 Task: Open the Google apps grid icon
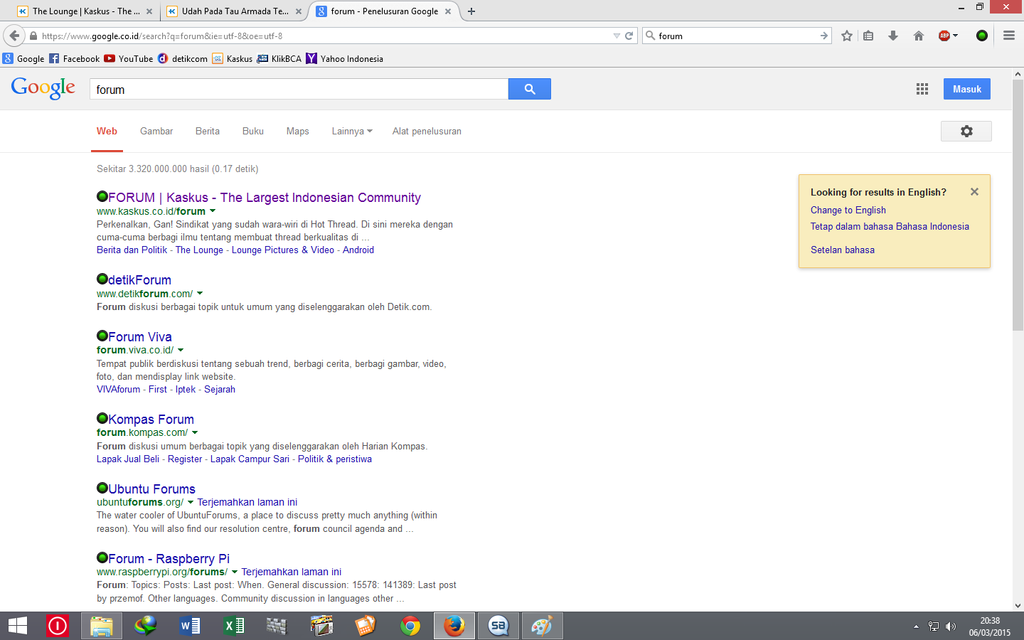[x=921, y=89]
